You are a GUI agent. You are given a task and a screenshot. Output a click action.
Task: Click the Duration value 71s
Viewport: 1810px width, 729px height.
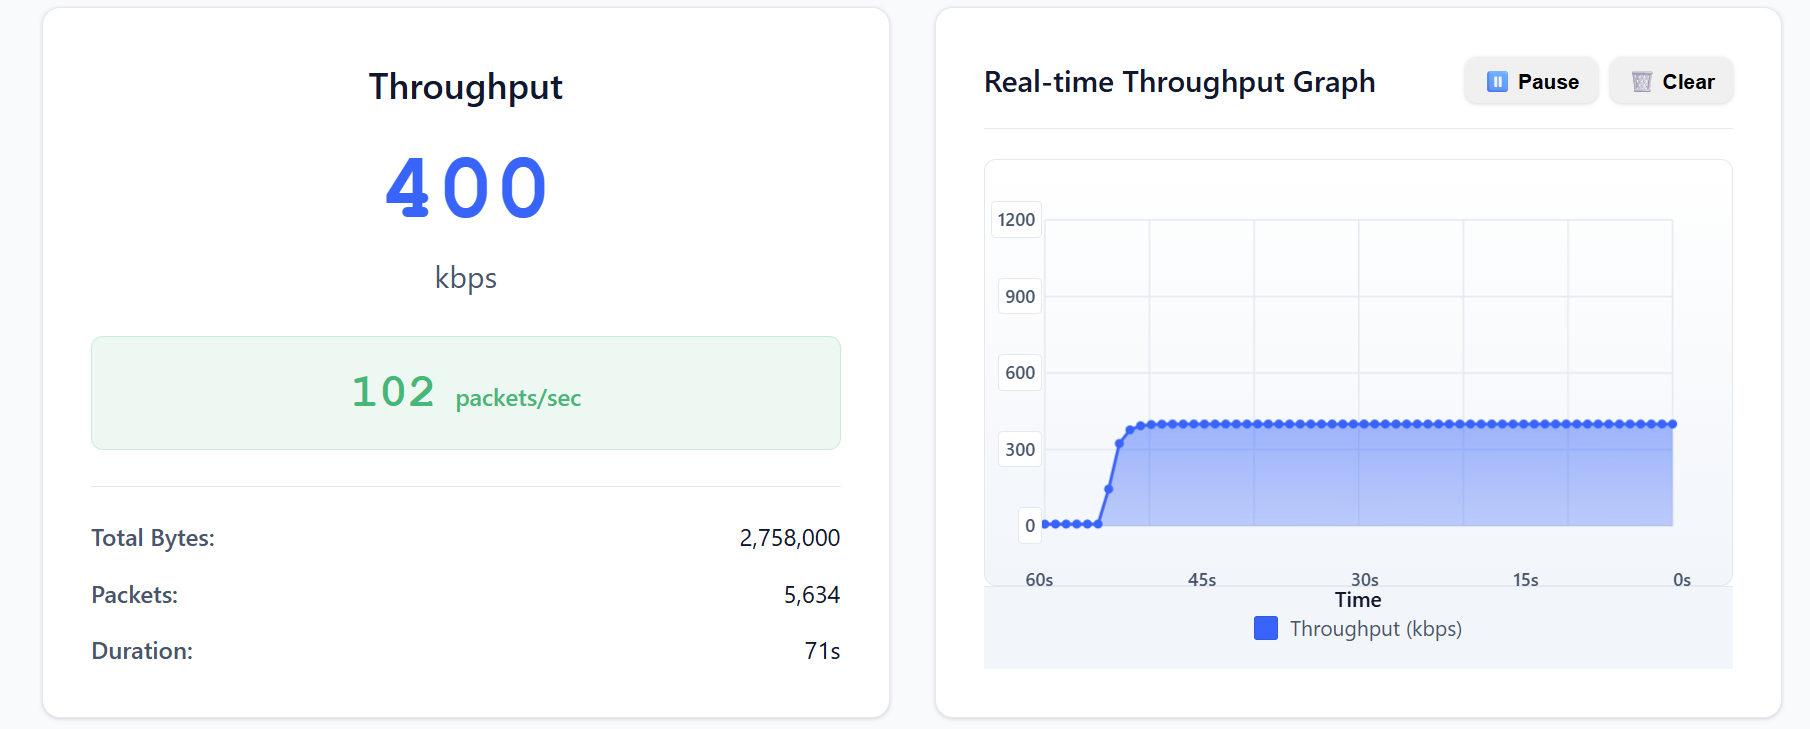[x=822, y=651]
